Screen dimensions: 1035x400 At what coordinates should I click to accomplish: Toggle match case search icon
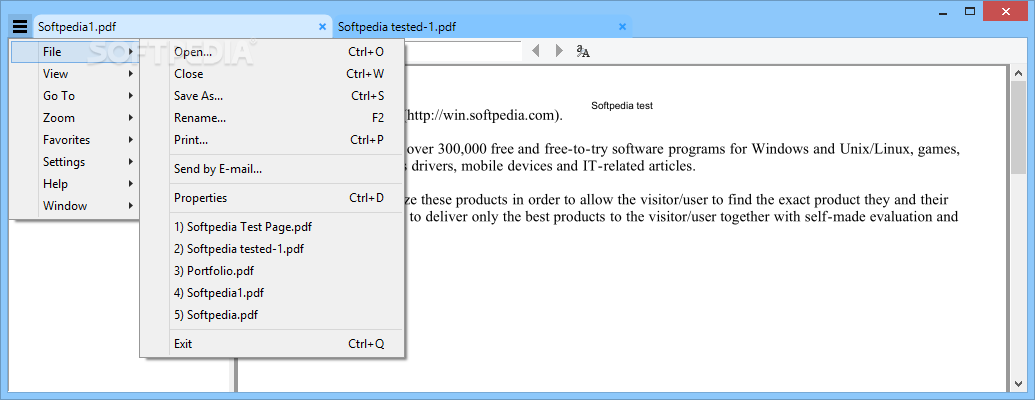coord(583,51)
